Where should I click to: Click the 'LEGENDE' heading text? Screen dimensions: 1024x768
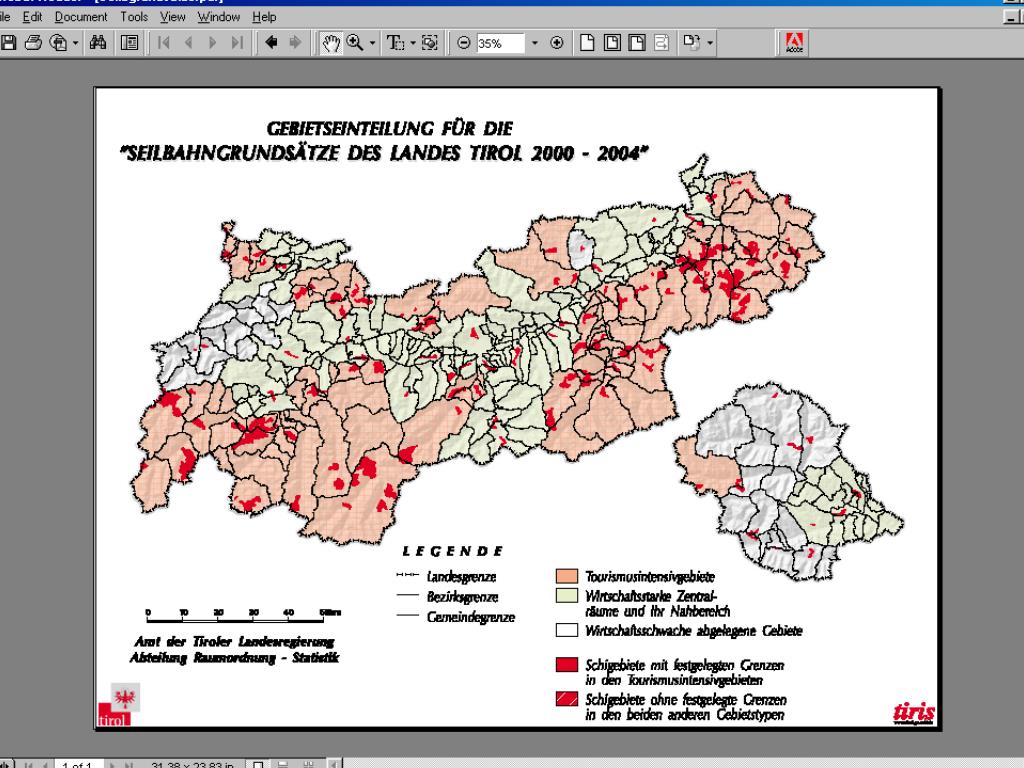(453, 551)
